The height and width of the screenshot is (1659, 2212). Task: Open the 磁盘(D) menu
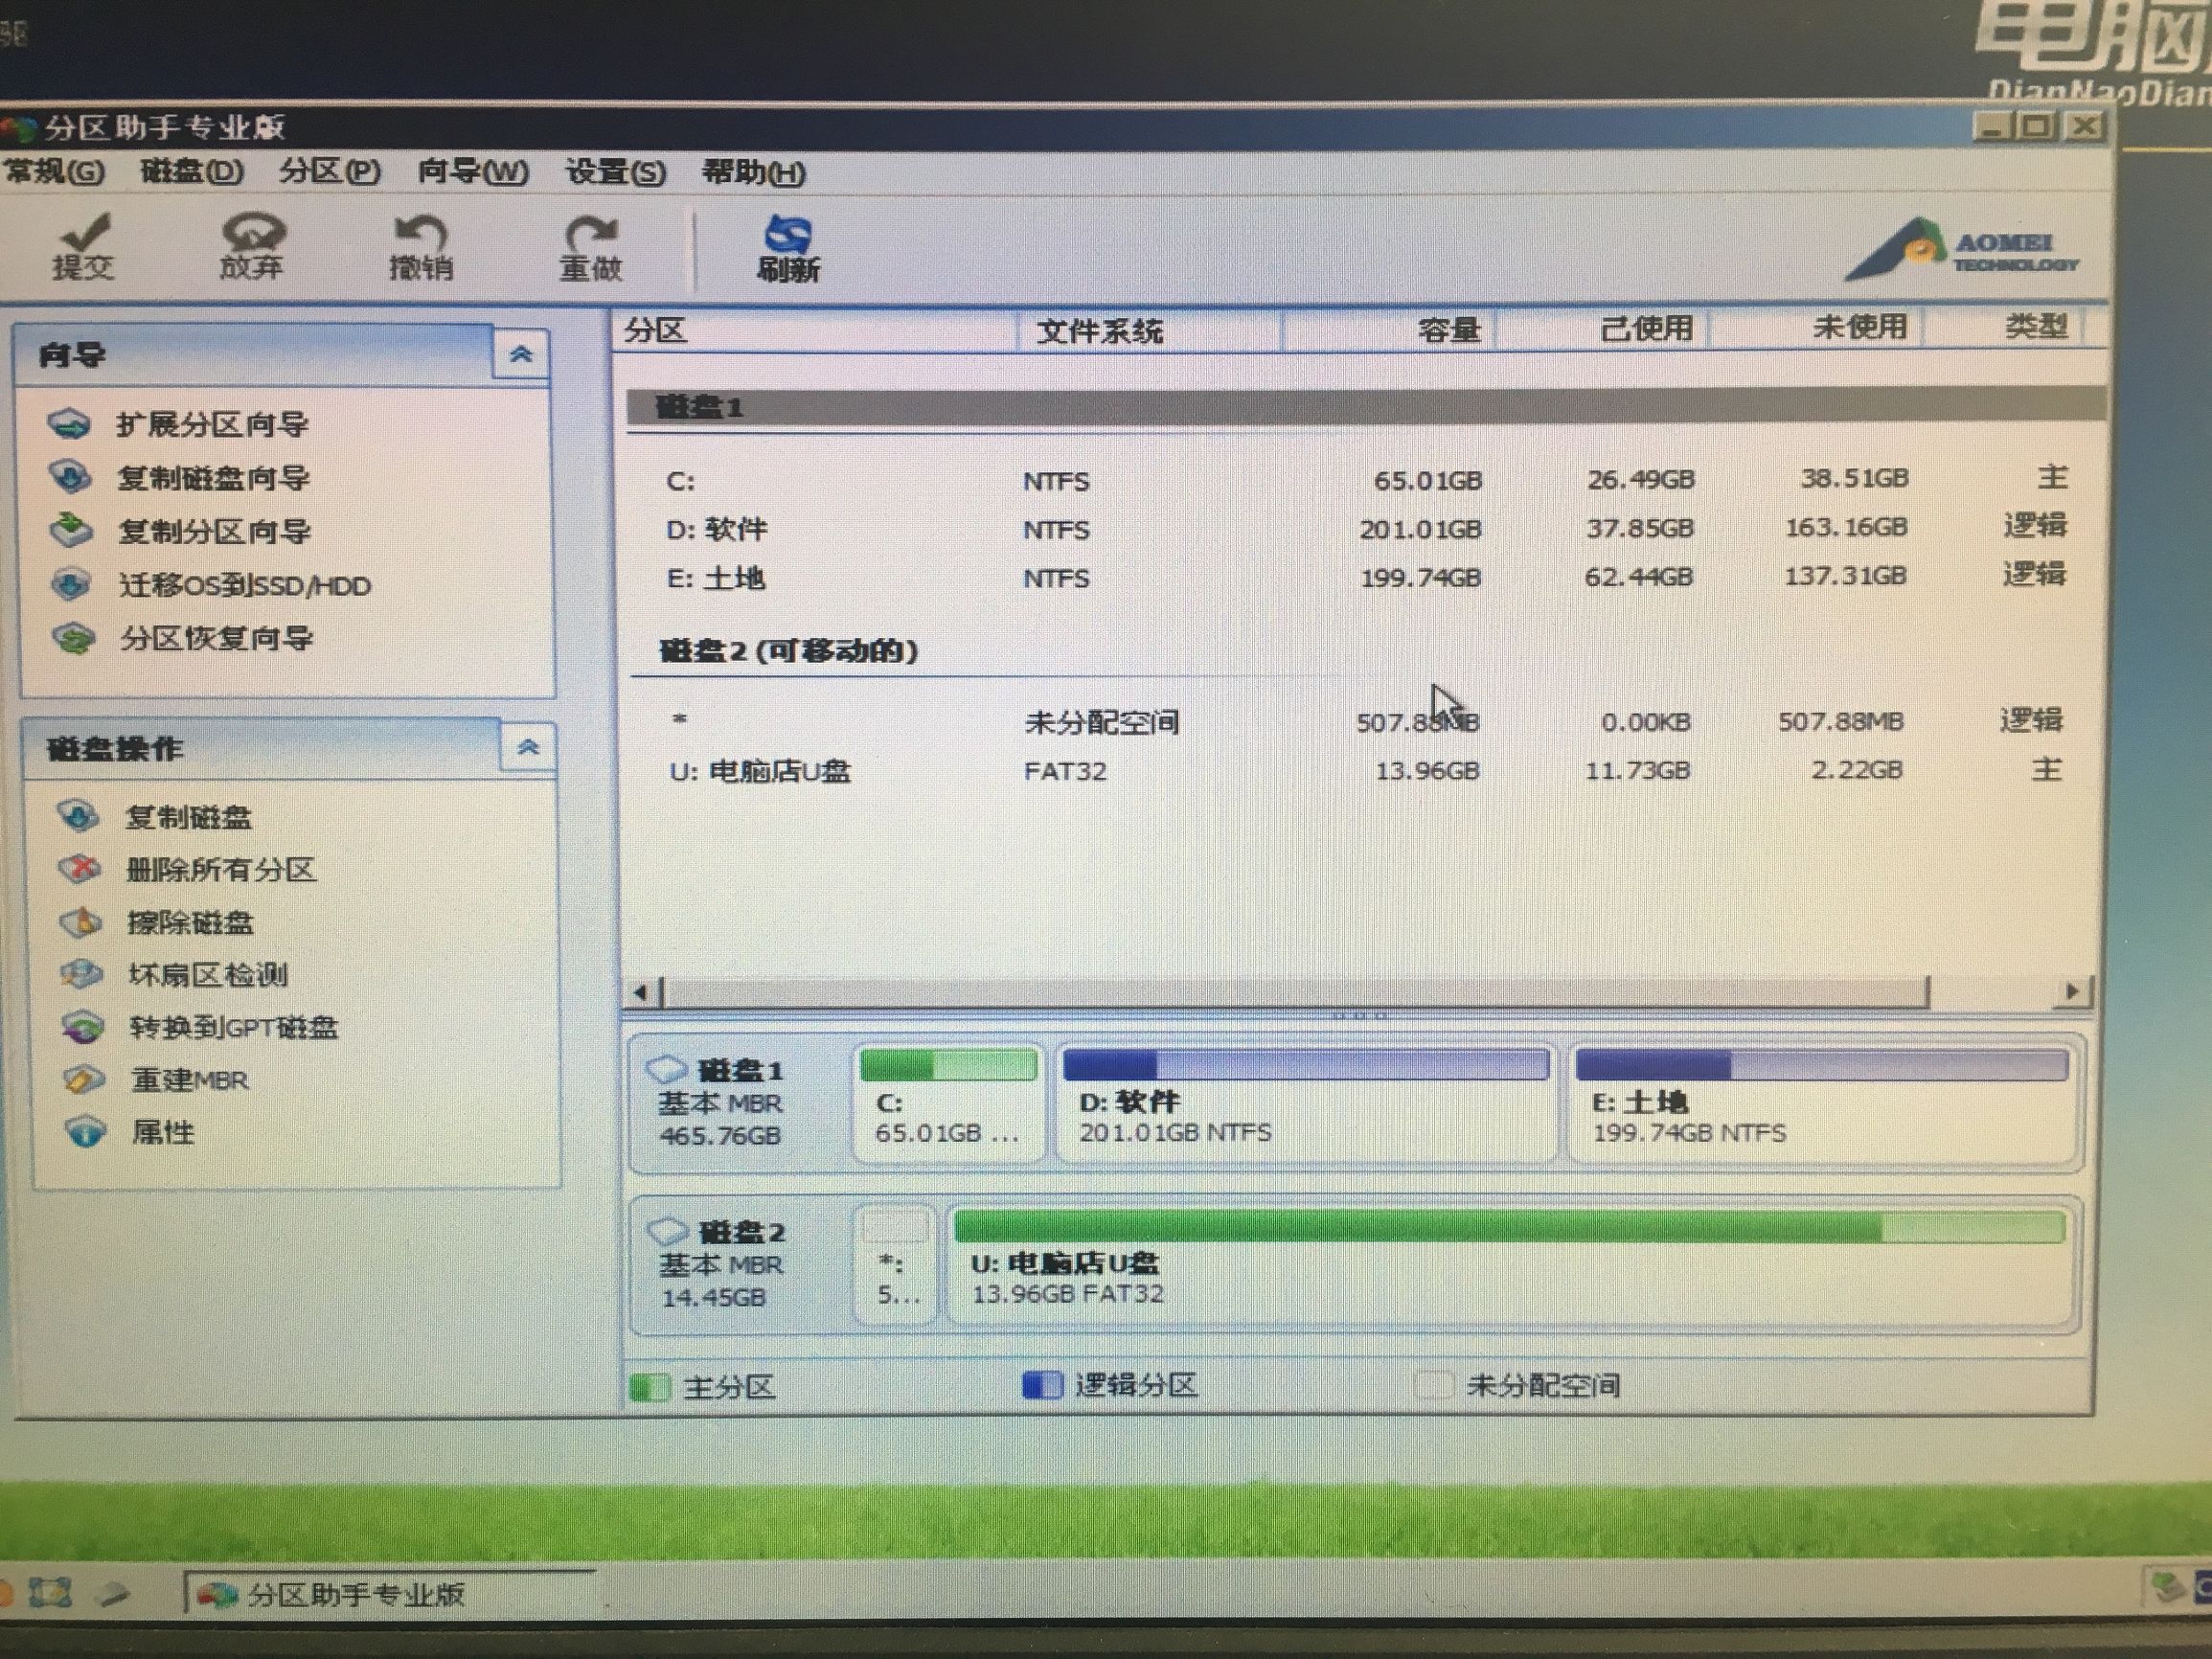(190, 173)
